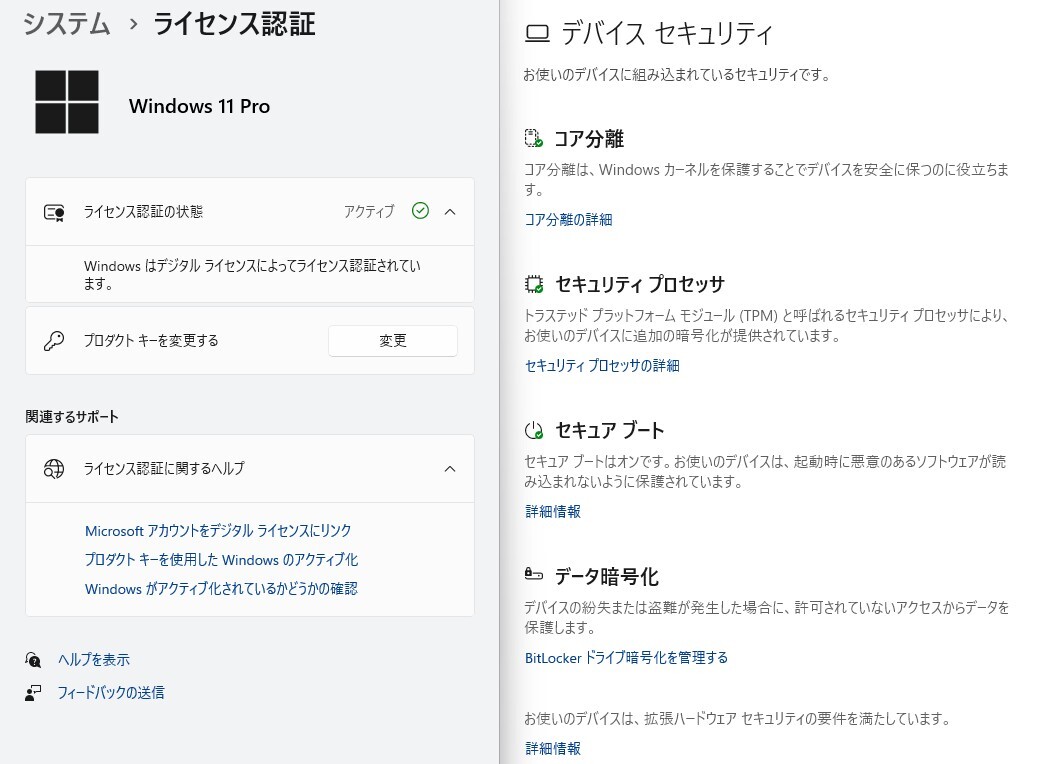The image size is (1048, 764).
Task: Click the フィードバックの送信 link
Action: [x=111, y=692]
